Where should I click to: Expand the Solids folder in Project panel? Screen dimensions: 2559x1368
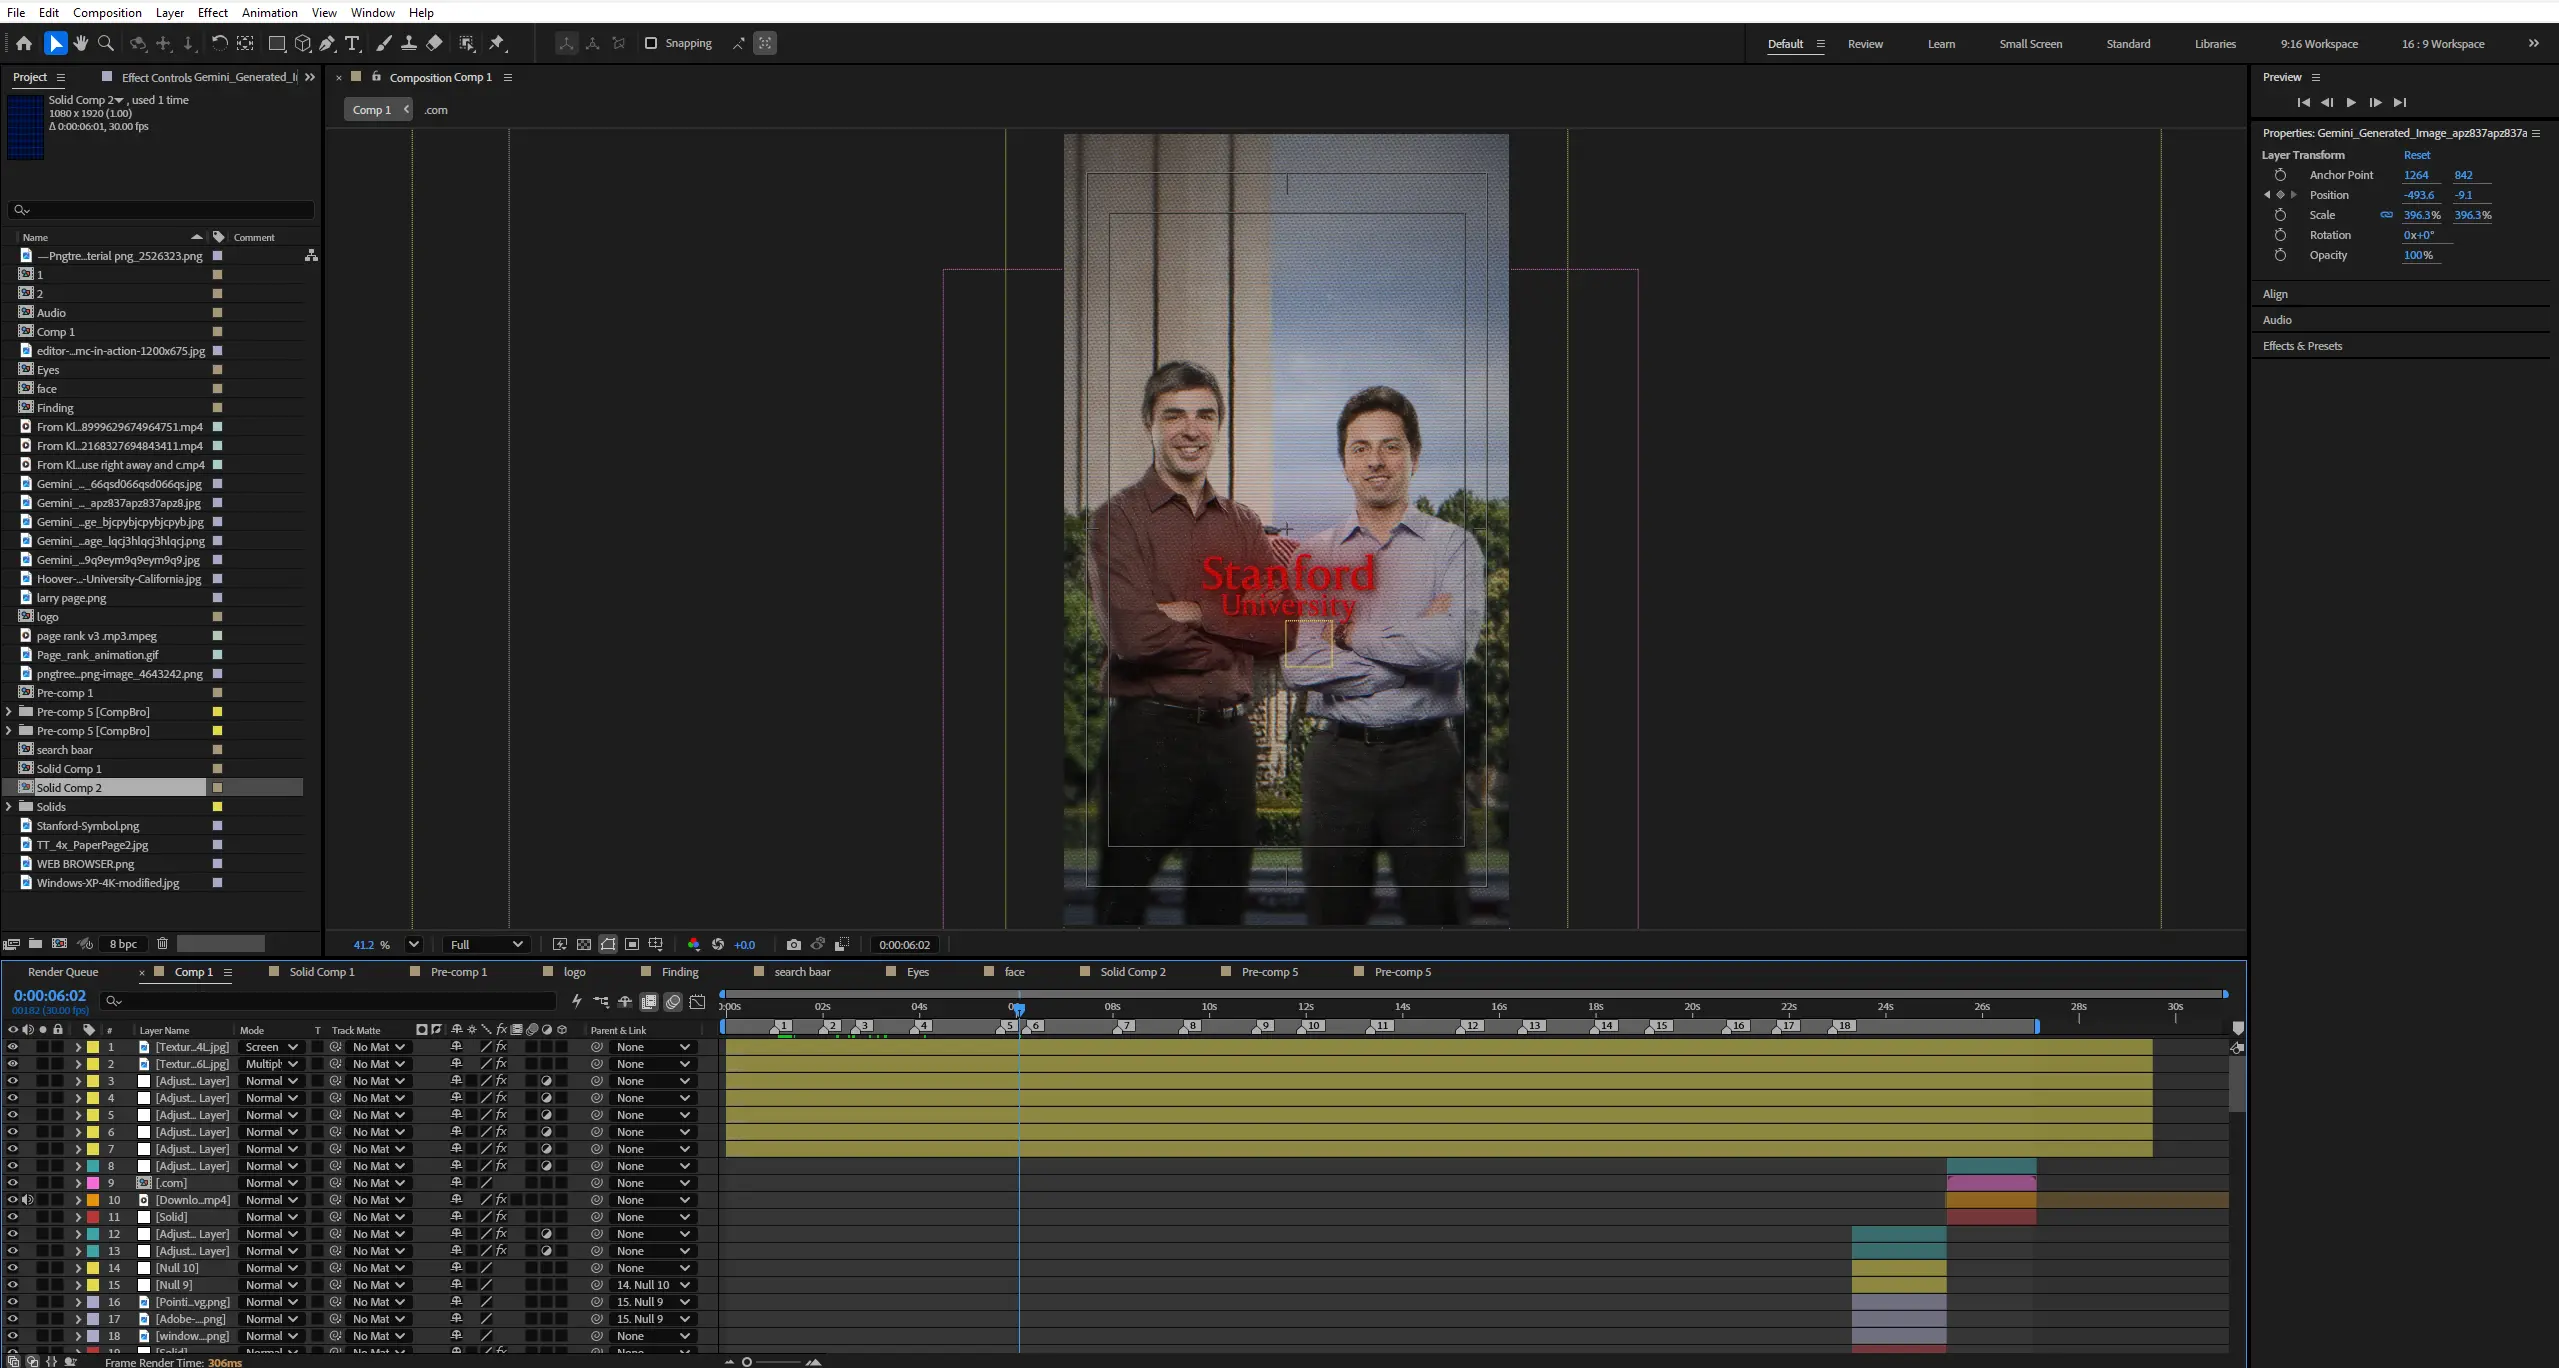coord(9,807)
